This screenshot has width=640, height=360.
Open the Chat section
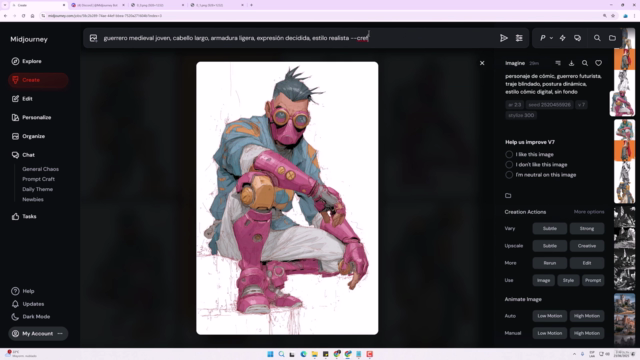tap(23, 155)
